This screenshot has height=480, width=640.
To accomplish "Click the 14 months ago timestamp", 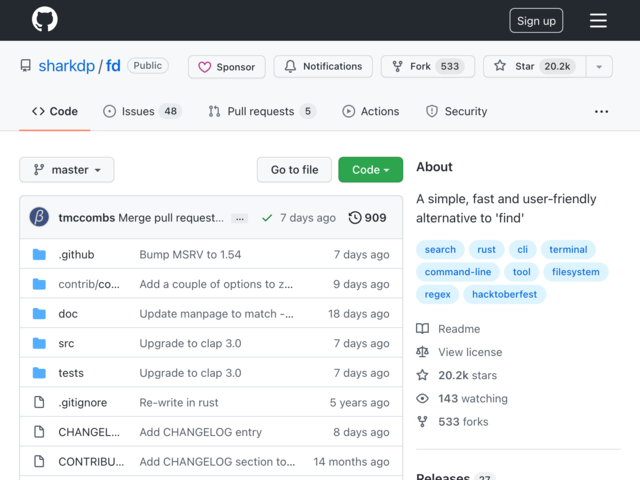I will point(351,462).
